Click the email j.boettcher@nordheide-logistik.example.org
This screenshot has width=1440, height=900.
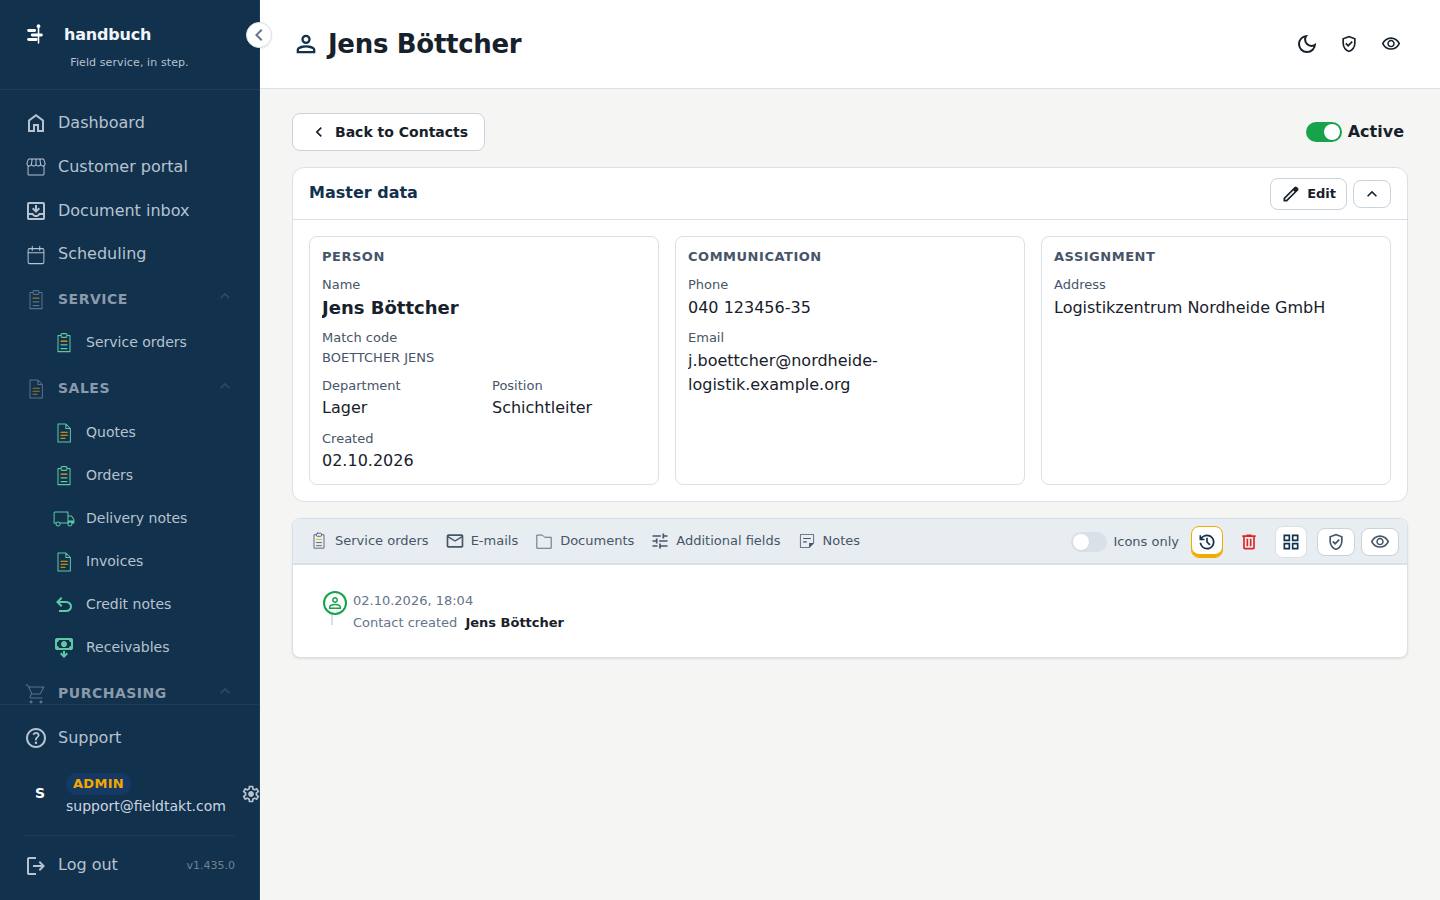[x=782, y=372]
